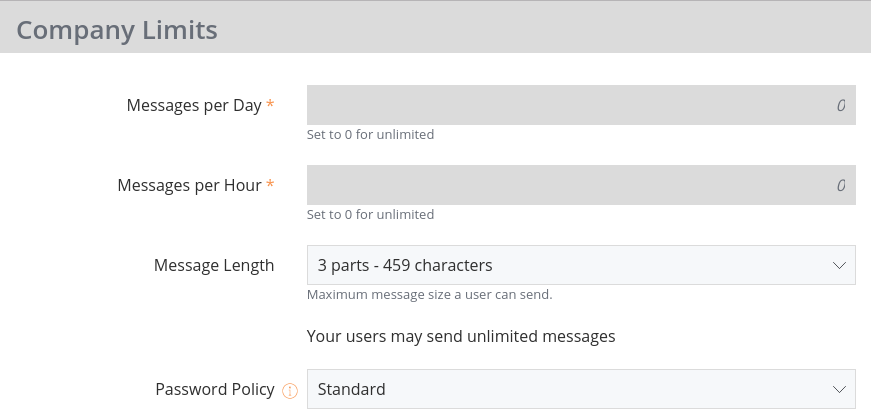Screen dimensions: 871x419
Task: Click the Password Policy info icon
Action: pyautogui.click(x=290, y=391)
